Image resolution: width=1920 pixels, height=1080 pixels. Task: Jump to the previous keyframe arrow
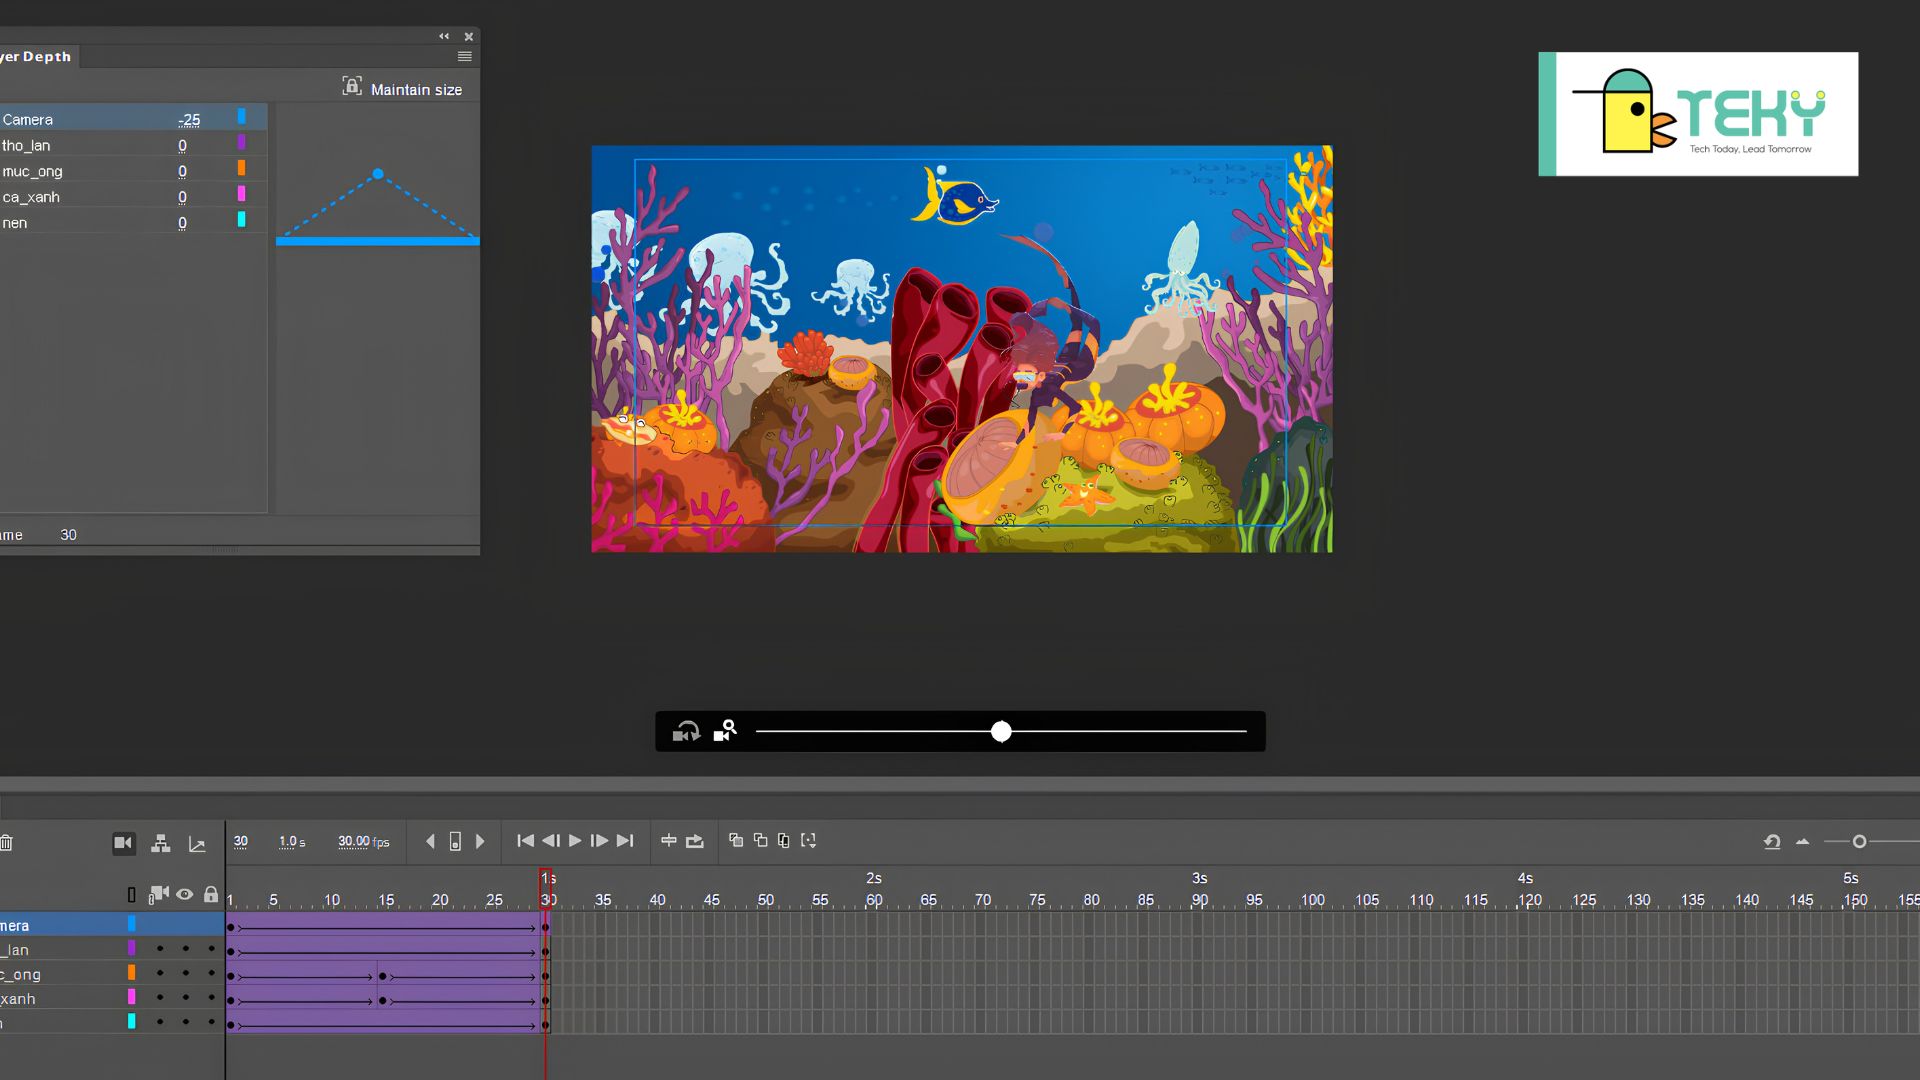[430, 841]
